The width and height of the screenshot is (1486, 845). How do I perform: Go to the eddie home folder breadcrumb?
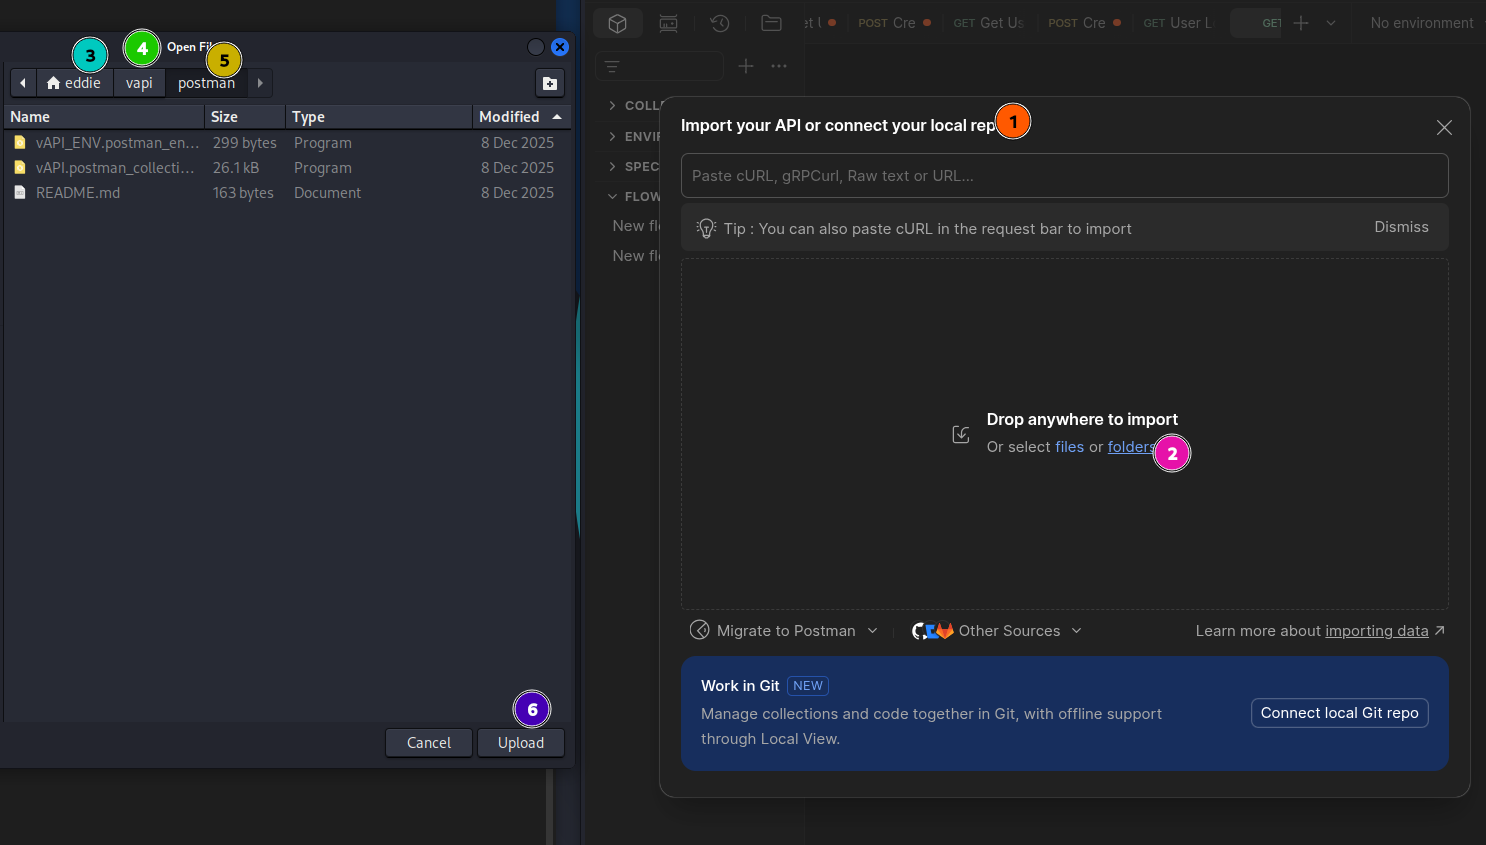tap(74, 83)
